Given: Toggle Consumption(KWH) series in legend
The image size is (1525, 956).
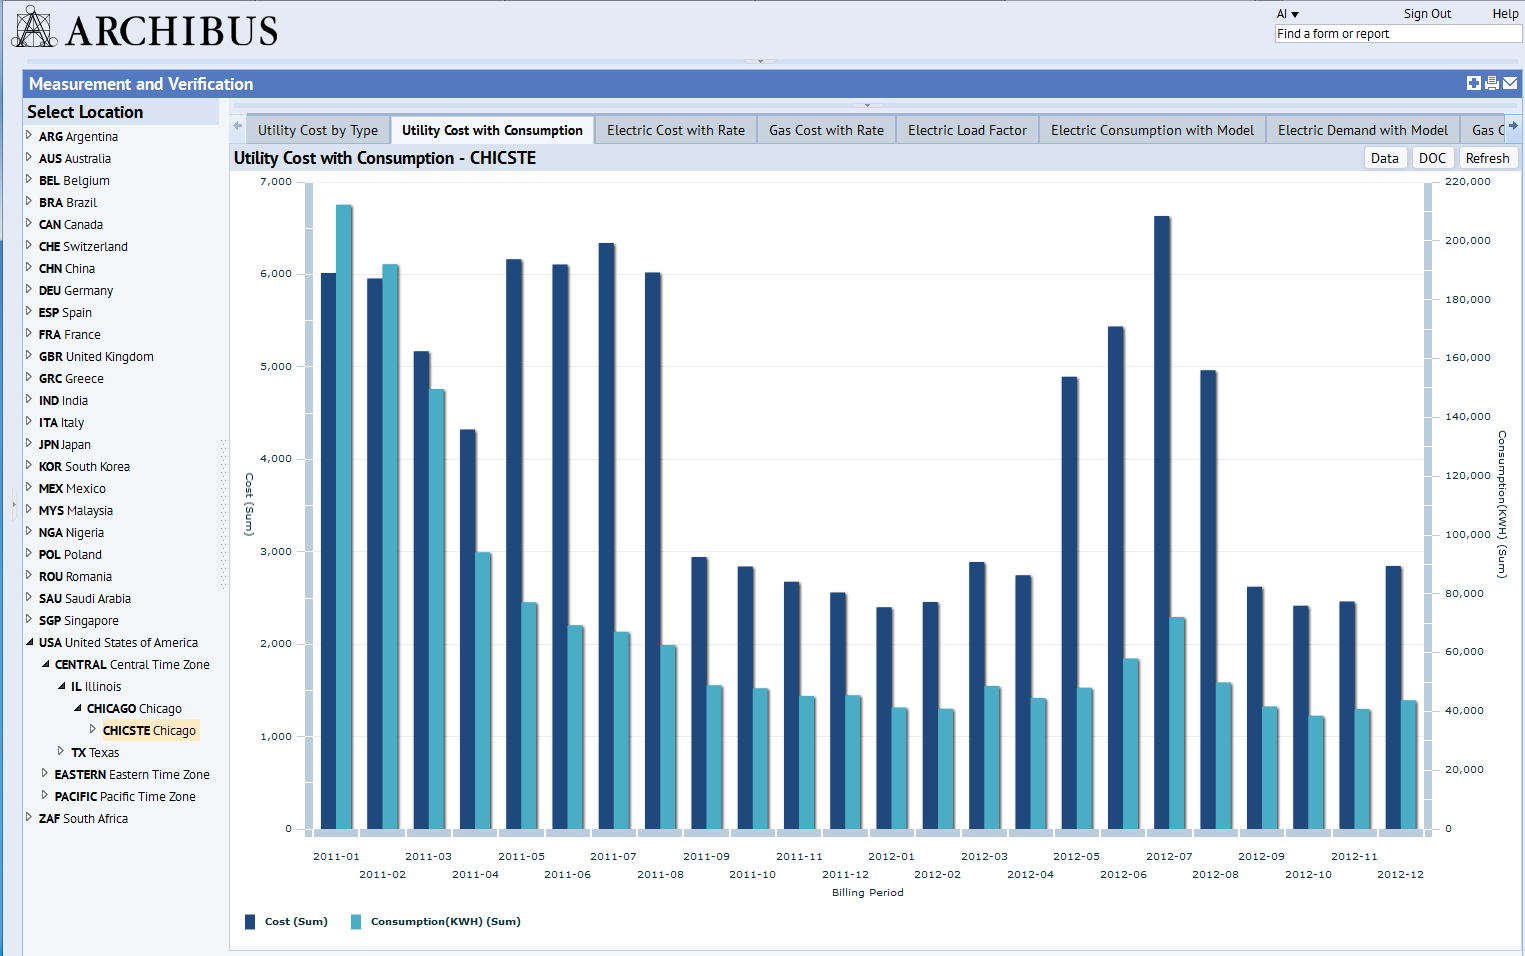Looking at the screenshot, I should point(436,922).
